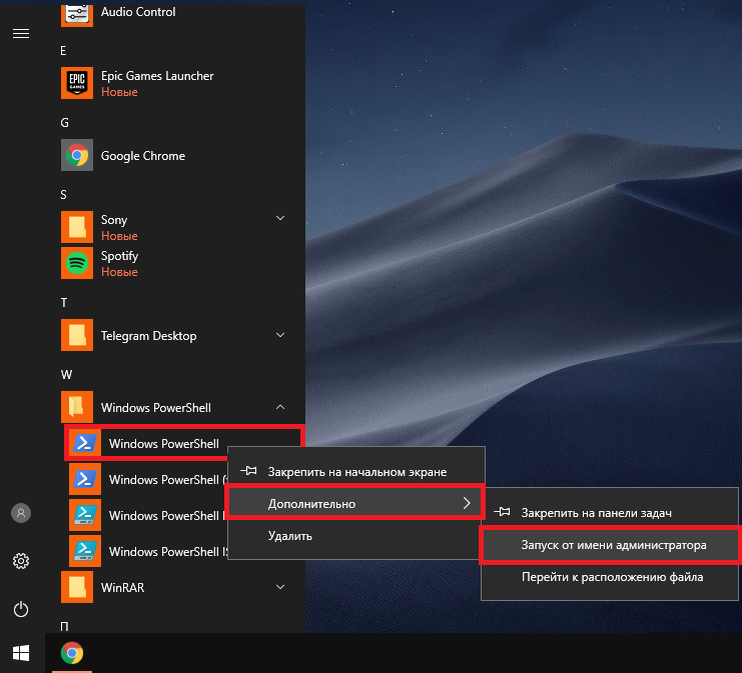Collapse the Windows PowerShell folder chevron
The image size is (742, 673).
coord(280,407)
